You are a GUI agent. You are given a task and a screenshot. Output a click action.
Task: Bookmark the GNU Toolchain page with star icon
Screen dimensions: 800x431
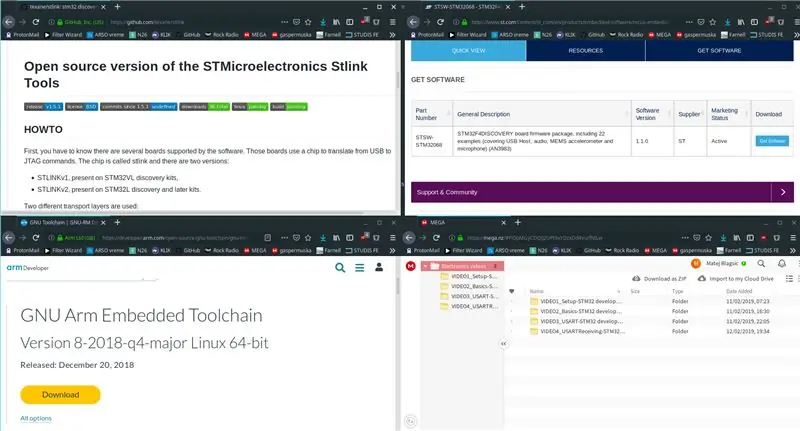coord(308,238)
